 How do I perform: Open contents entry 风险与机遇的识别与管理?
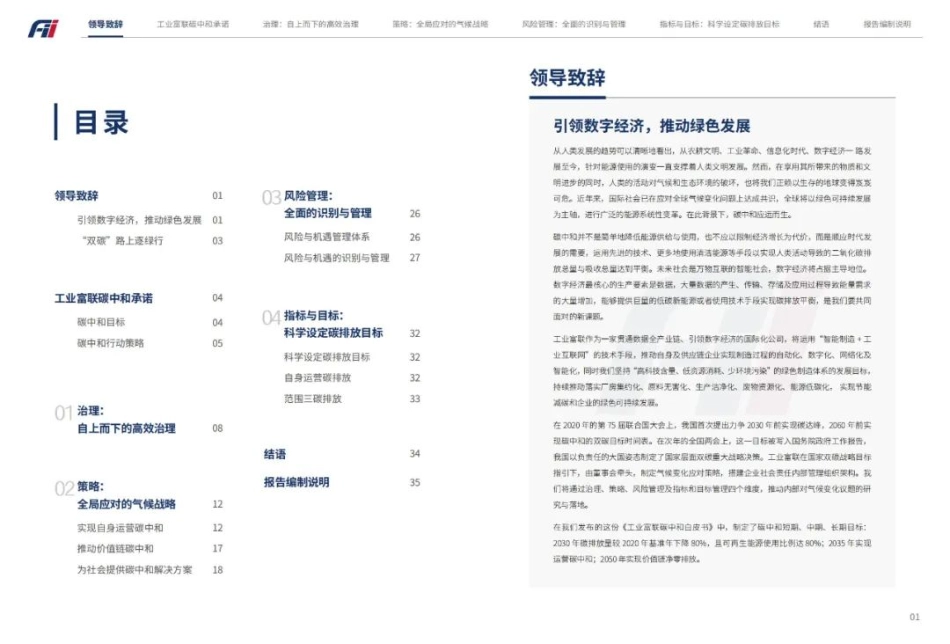337,257
